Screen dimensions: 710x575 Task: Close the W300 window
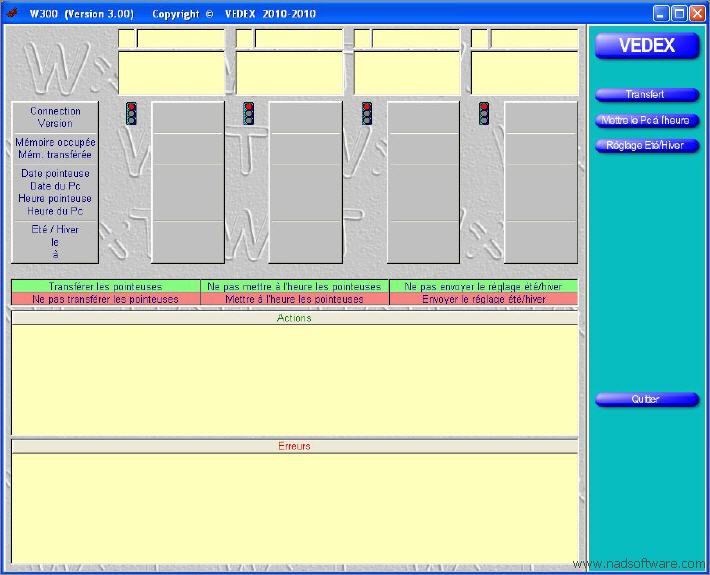[x=697, y=14]
